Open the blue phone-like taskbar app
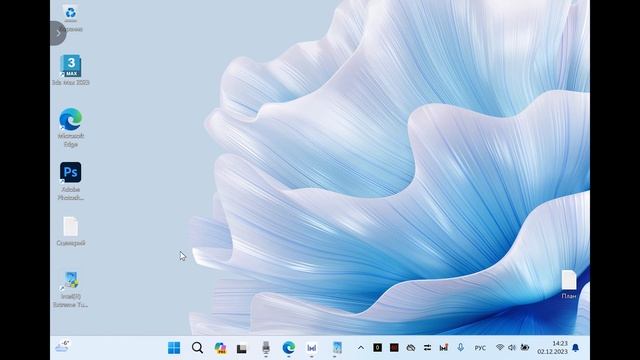The height and width of the screenshot is (360, 640). [337, 348]
